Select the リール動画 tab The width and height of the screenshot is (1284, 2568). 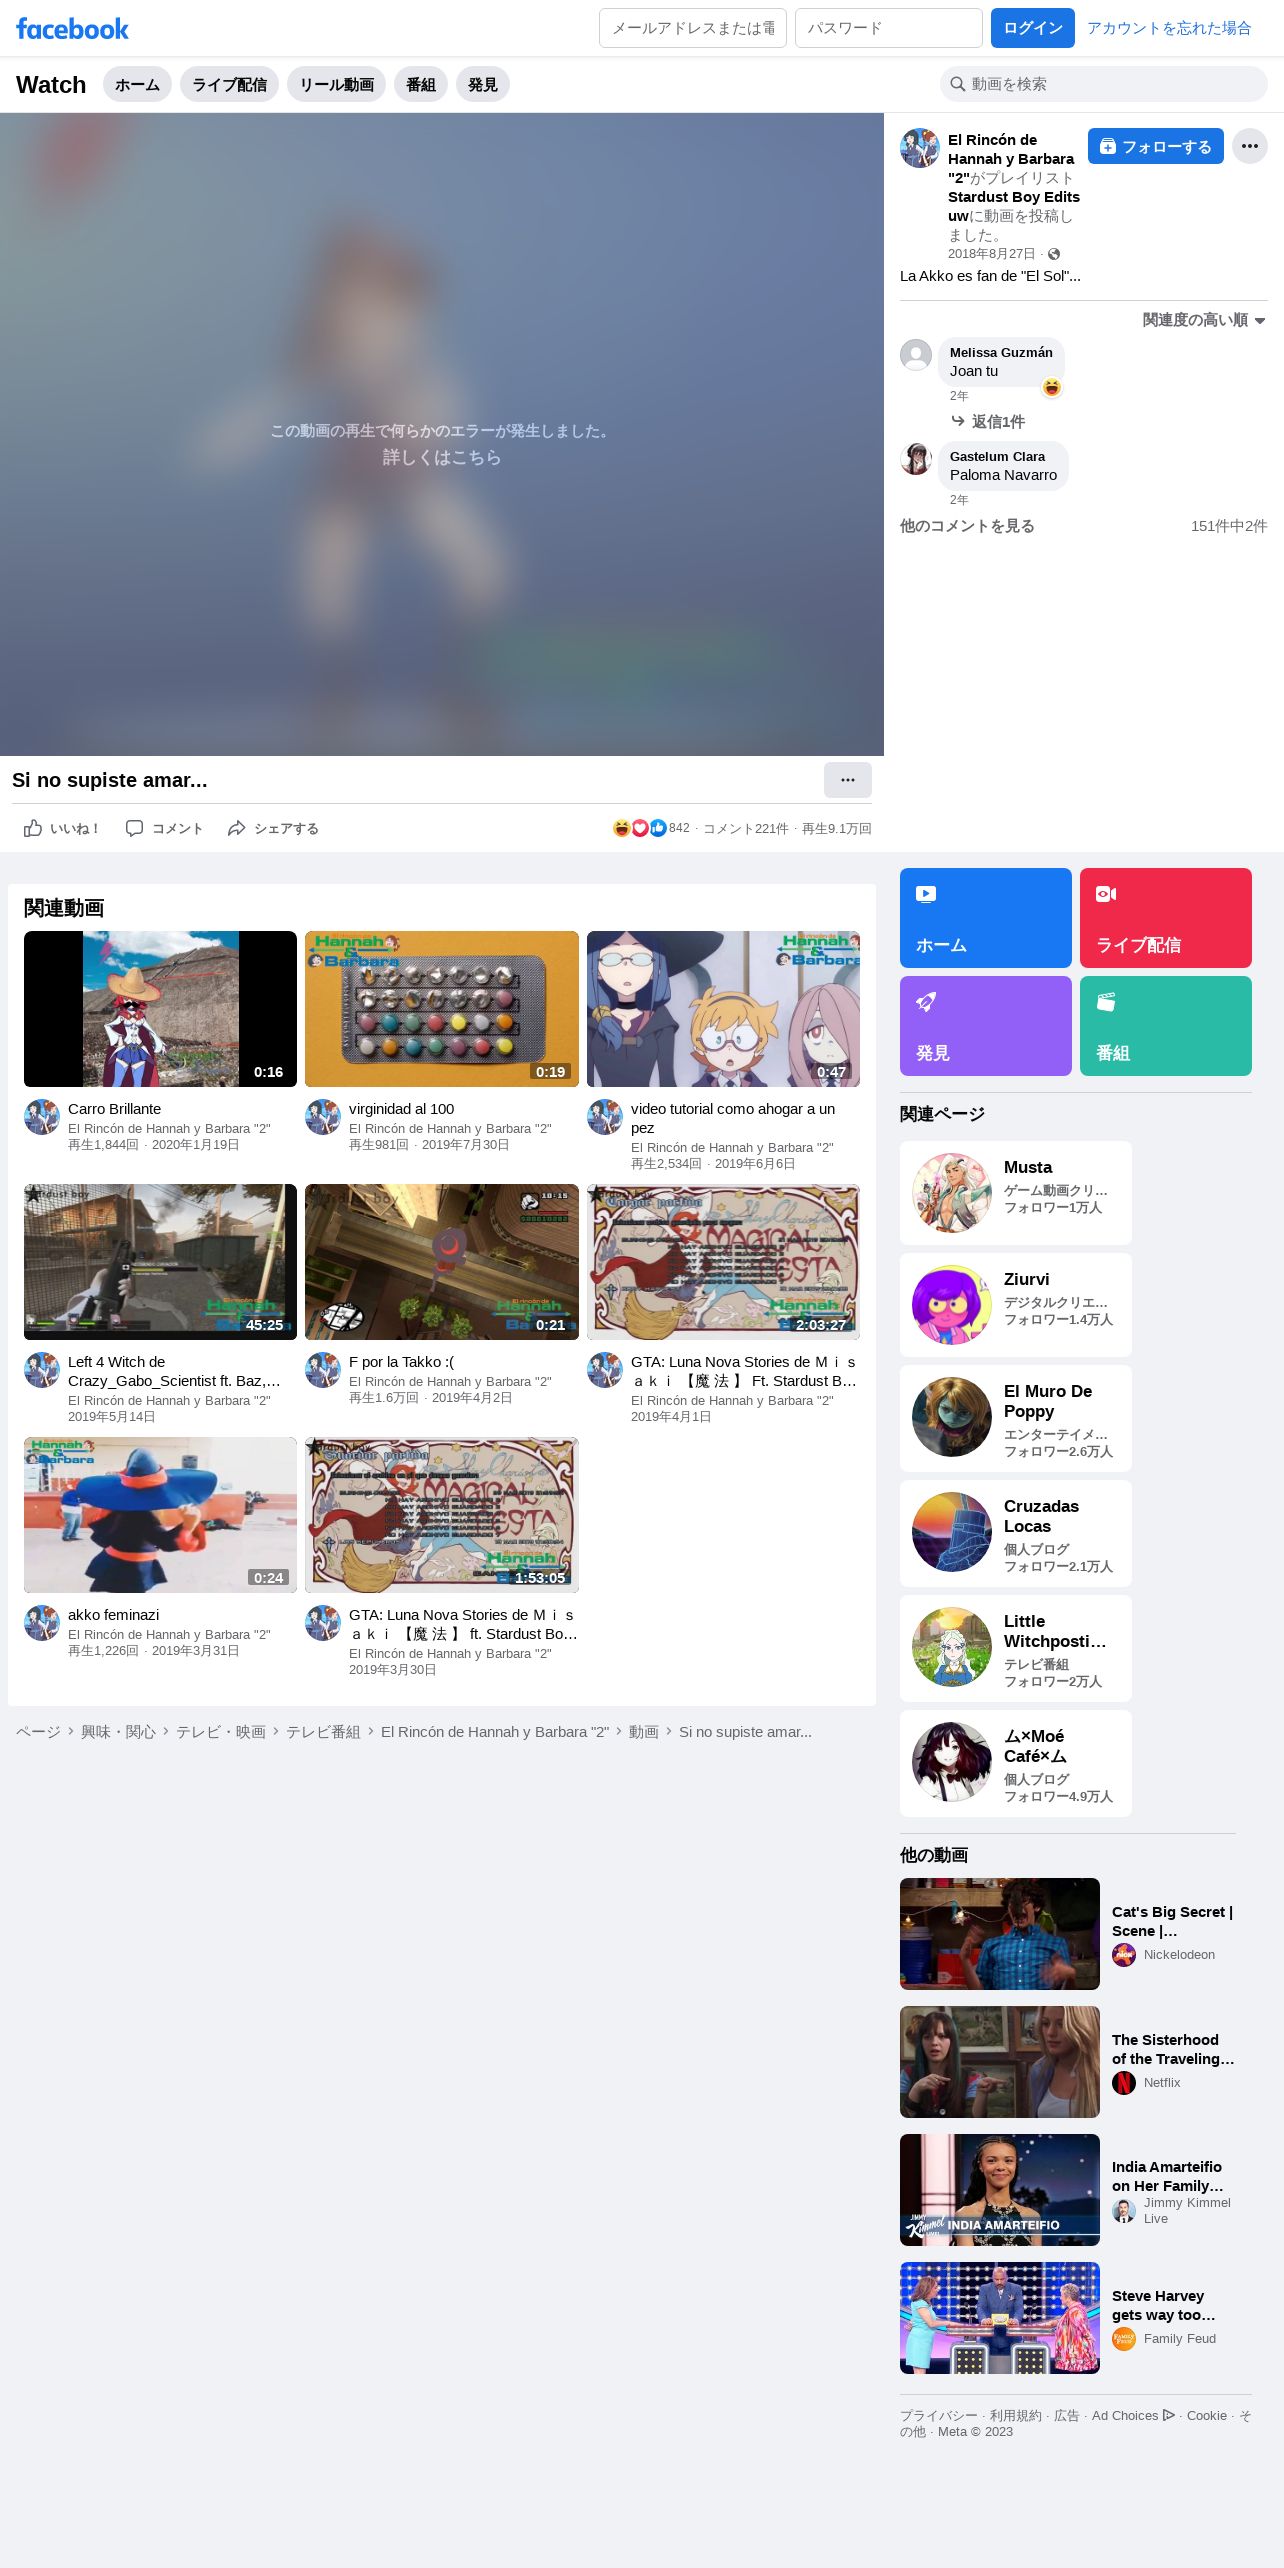tap(336, 85)
